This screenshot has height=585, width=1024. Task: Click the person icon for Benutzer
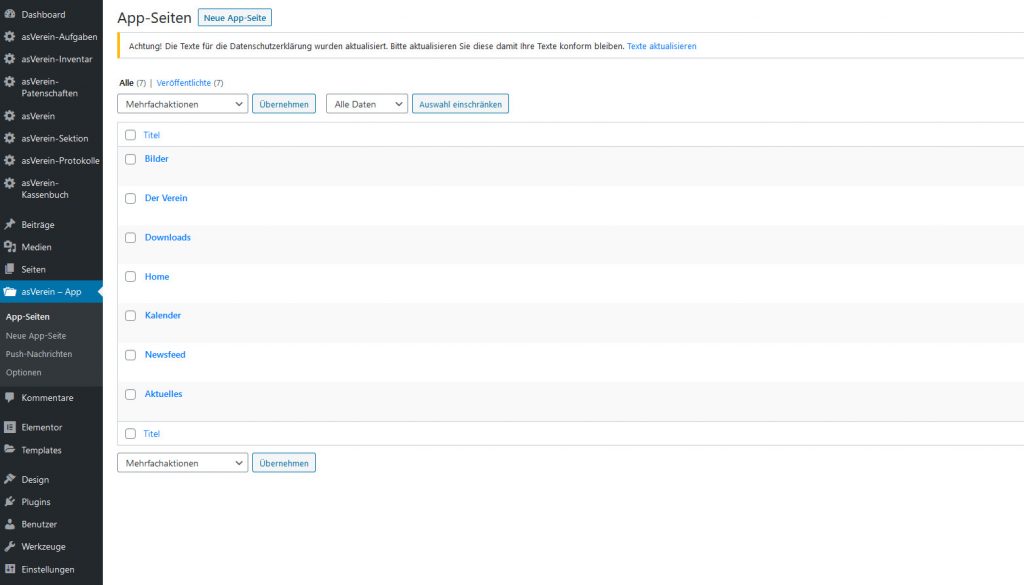click(x=10, y=524)
